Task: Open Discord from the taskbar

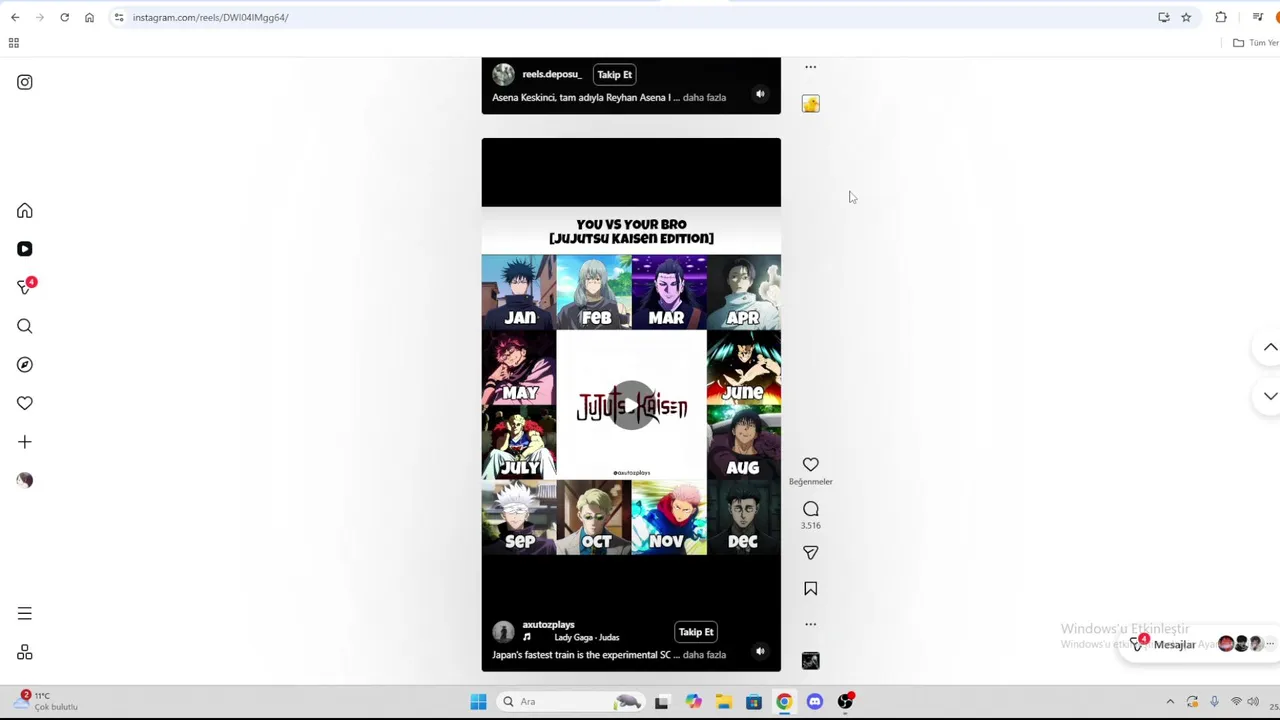Action: tap(815, 702)
